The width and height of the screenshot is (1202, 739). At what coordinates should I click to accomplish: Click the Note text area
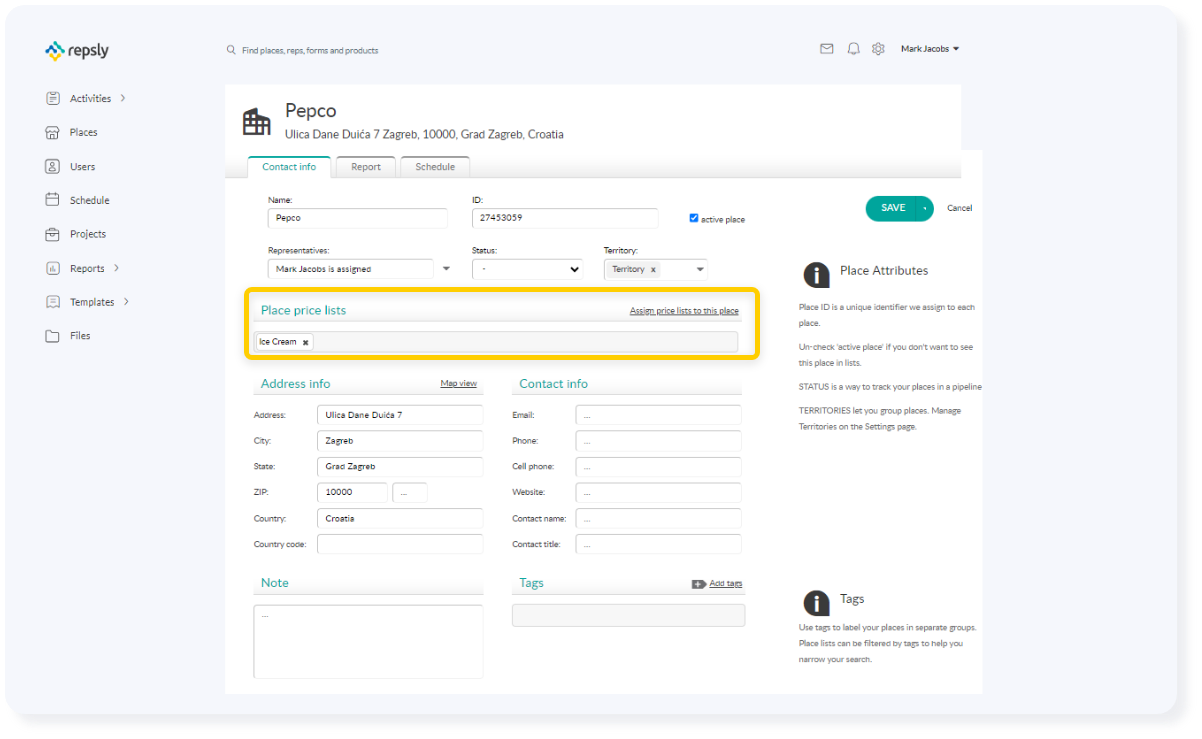[368, 641]
